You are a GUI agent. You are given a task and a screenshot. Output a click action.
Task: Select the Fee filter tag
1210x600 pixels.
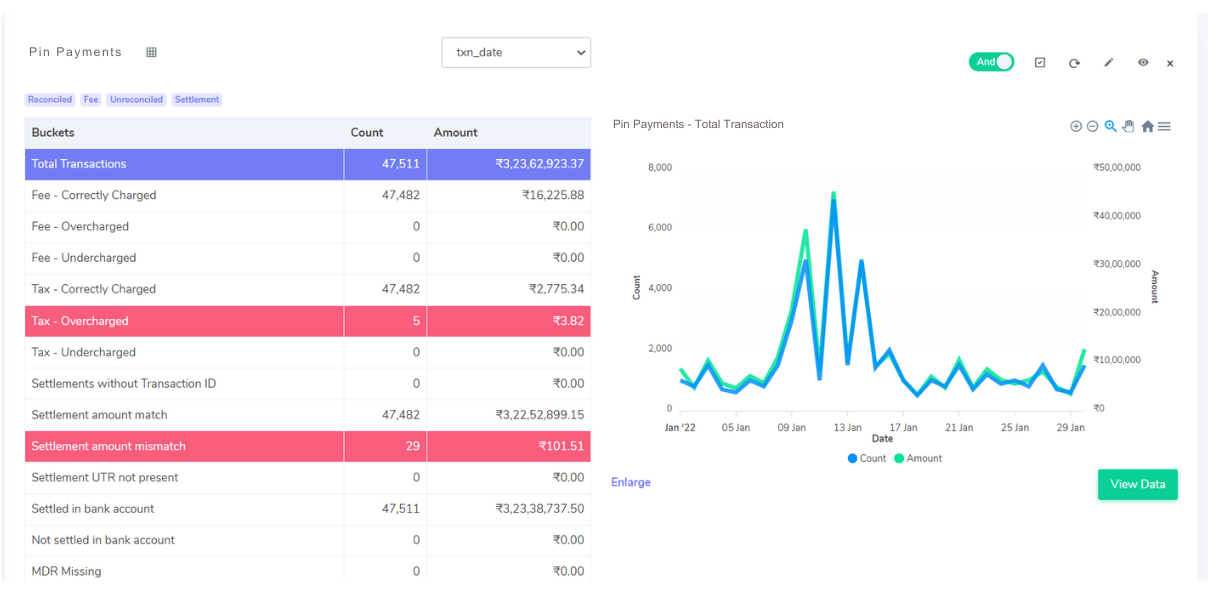(90, 99)
